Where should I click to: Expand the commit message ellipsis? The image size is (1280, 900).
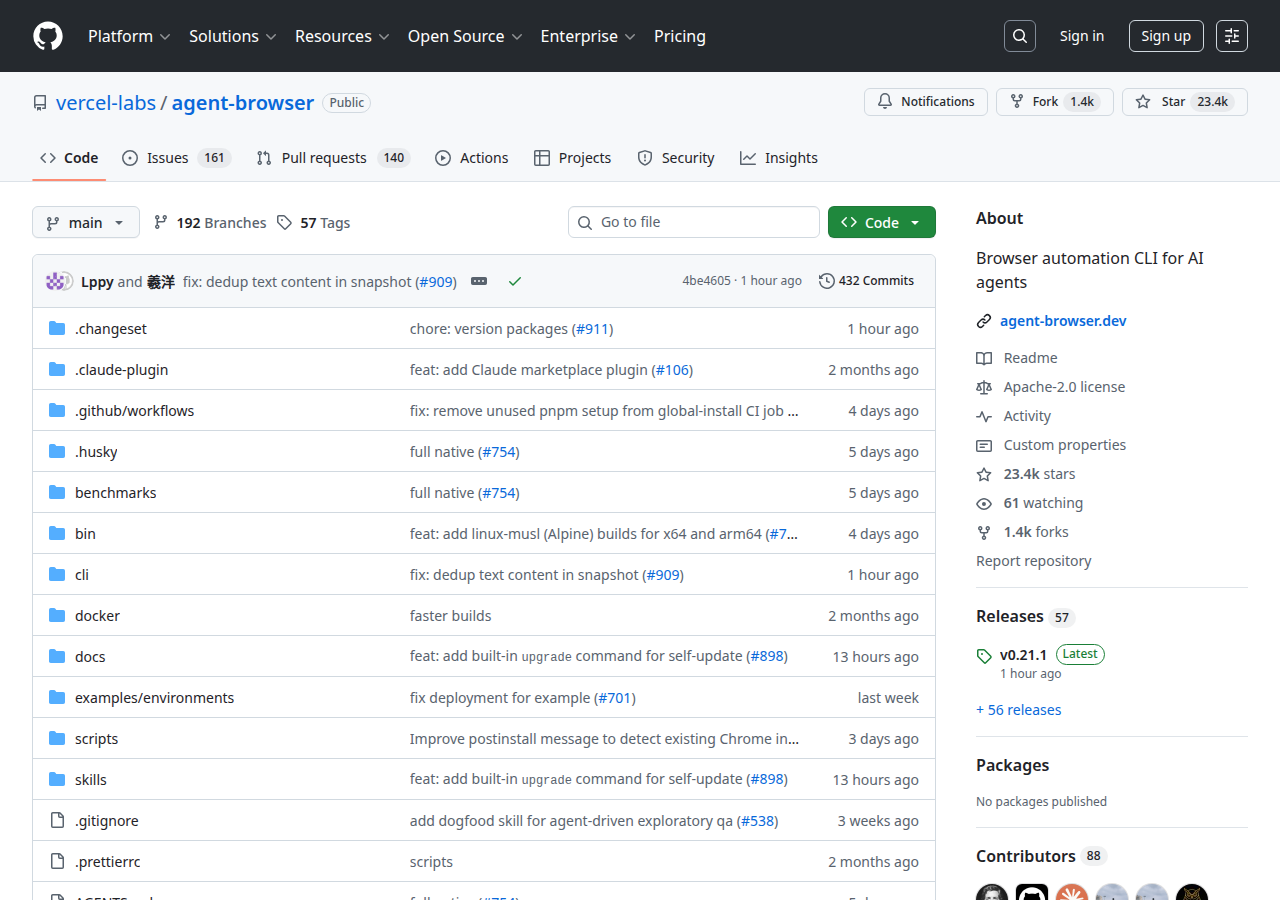point(478,281)
